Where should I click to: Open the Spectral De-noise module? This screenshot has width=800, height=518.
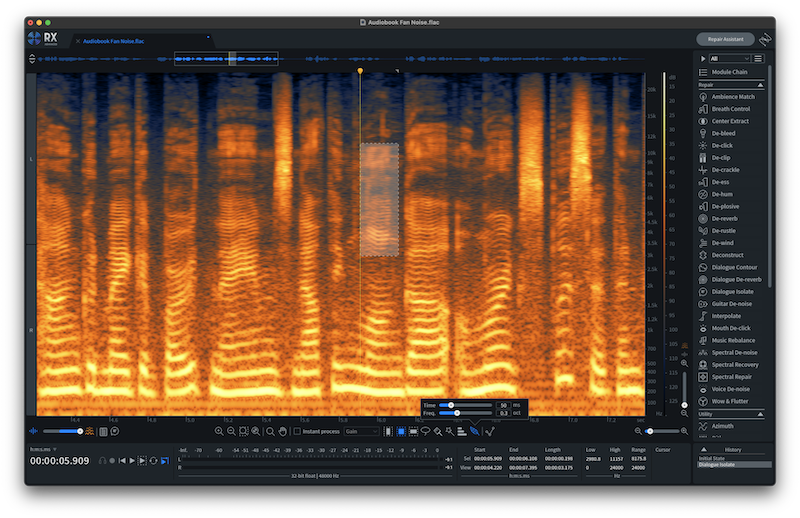(x=734, y=352)
